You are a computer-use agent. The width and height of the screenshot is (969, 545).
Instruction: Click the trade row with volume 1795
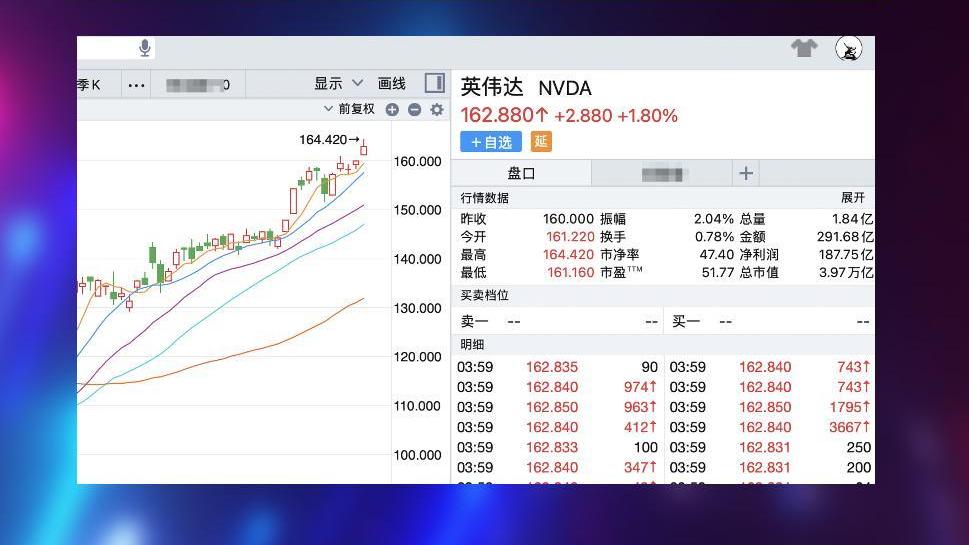pos(770,407)
